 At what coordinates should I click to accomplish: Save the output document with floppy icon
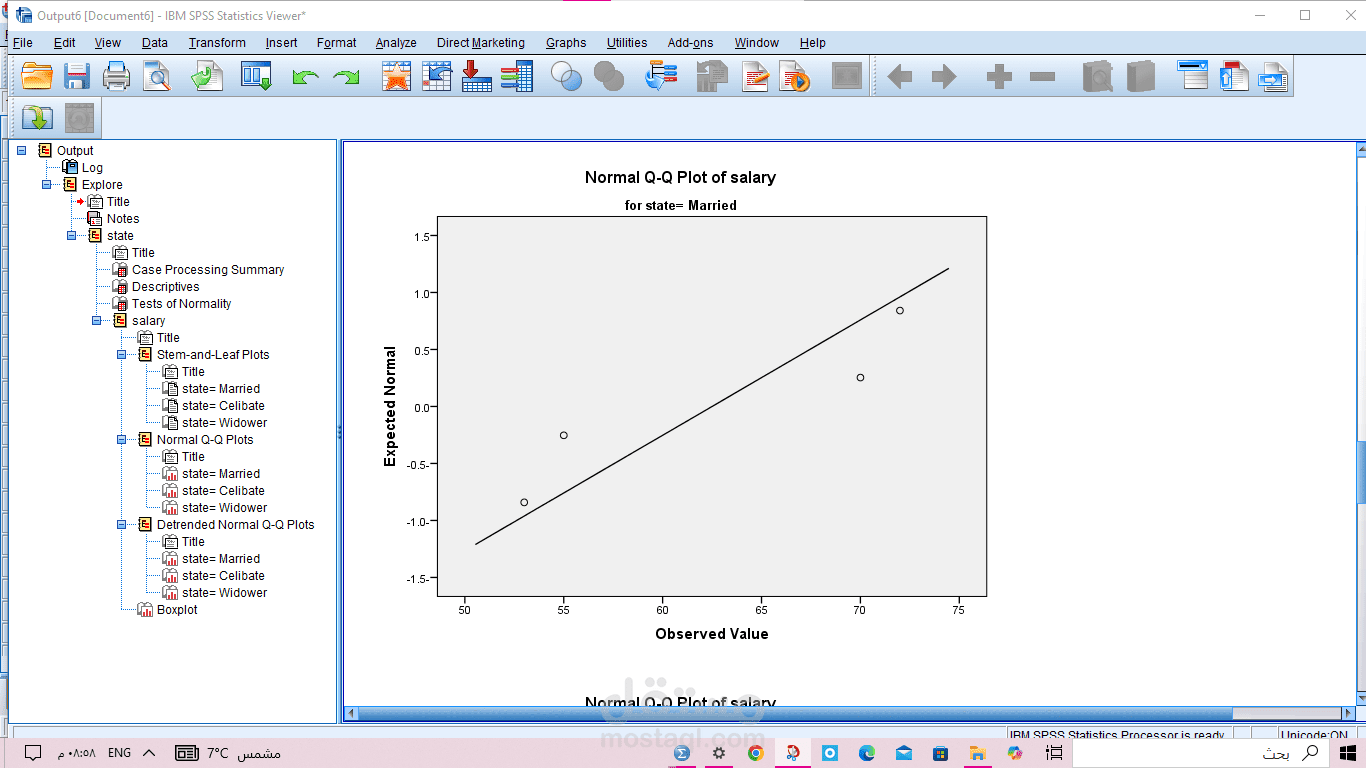[77, 76]
